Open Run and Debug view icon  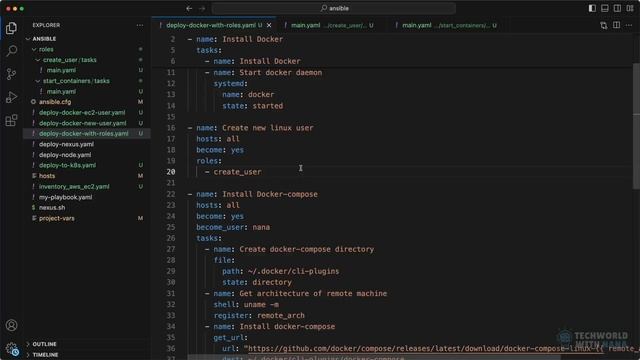[11, 97]
